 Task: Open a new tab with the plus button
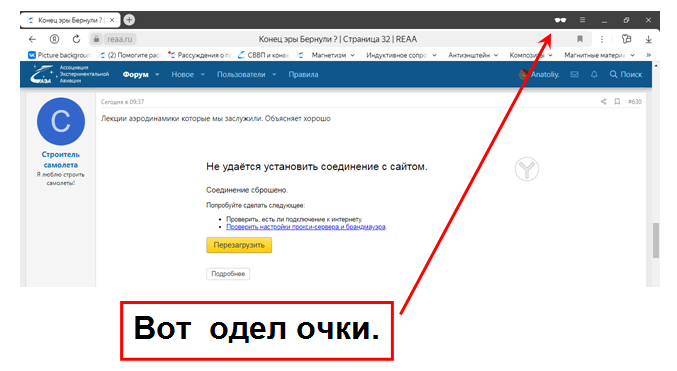(x=129, y=20)
